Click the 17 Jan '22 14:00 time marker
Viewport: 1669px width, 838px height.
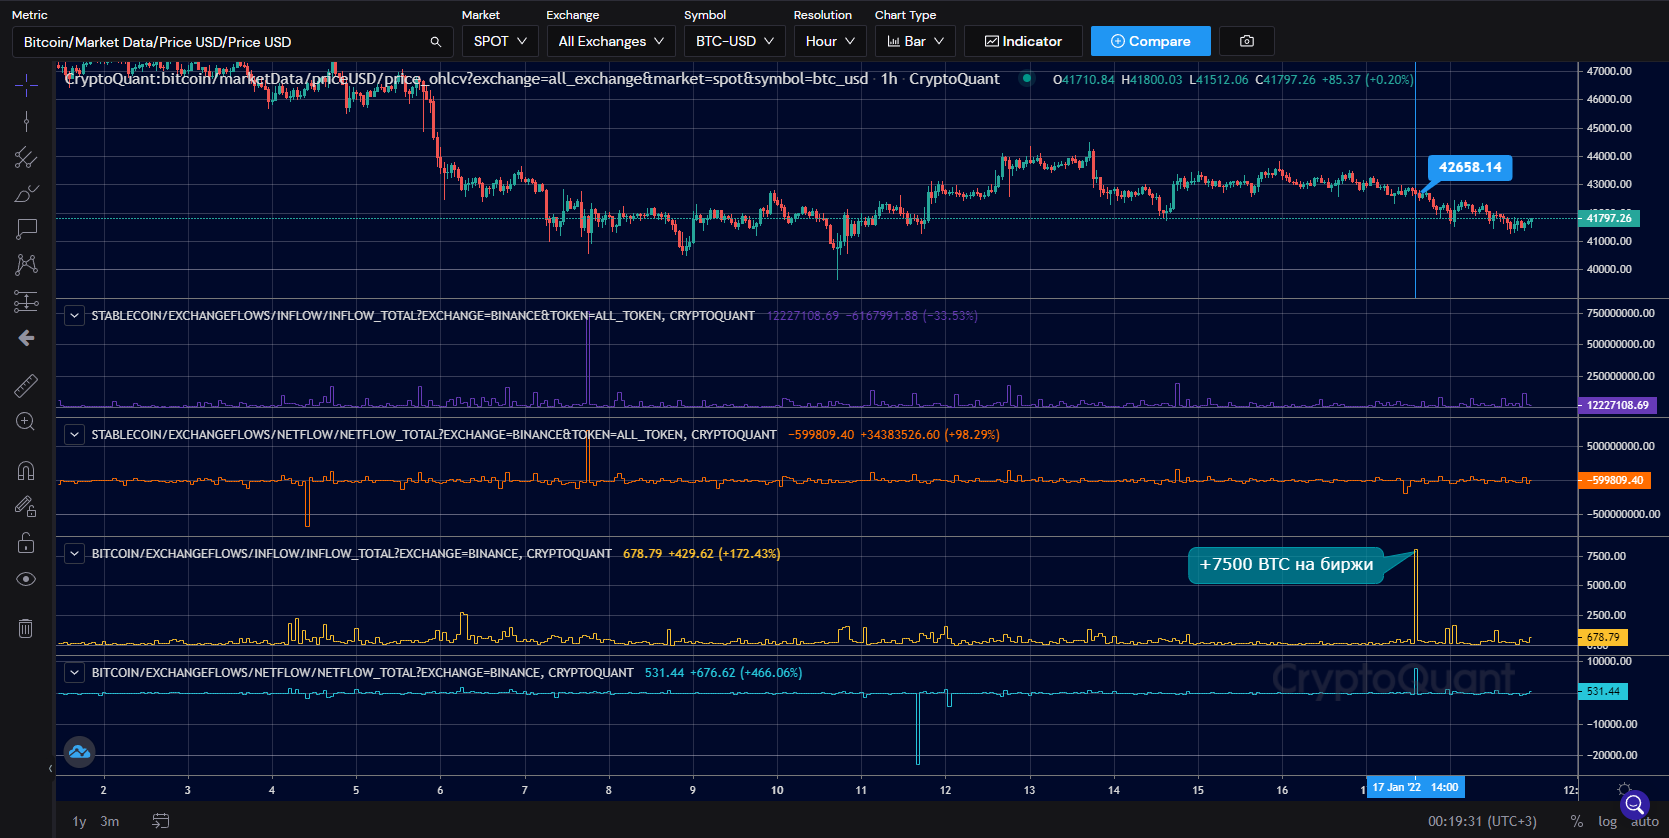coord(1415,788)
